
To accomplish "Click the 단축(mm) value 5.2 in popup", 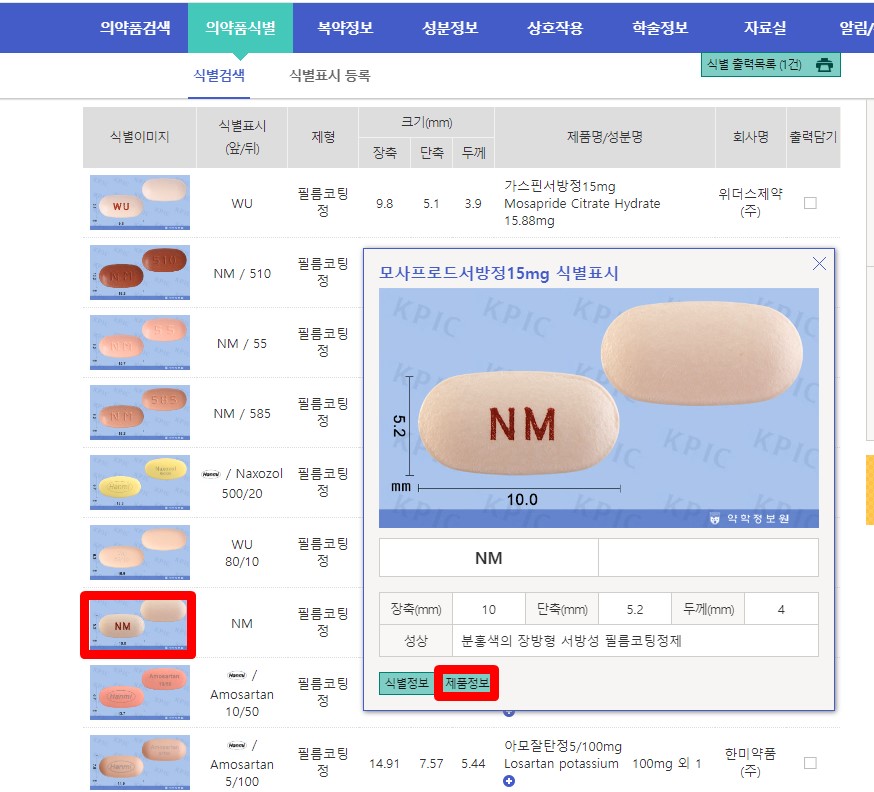I will (635, 610).
